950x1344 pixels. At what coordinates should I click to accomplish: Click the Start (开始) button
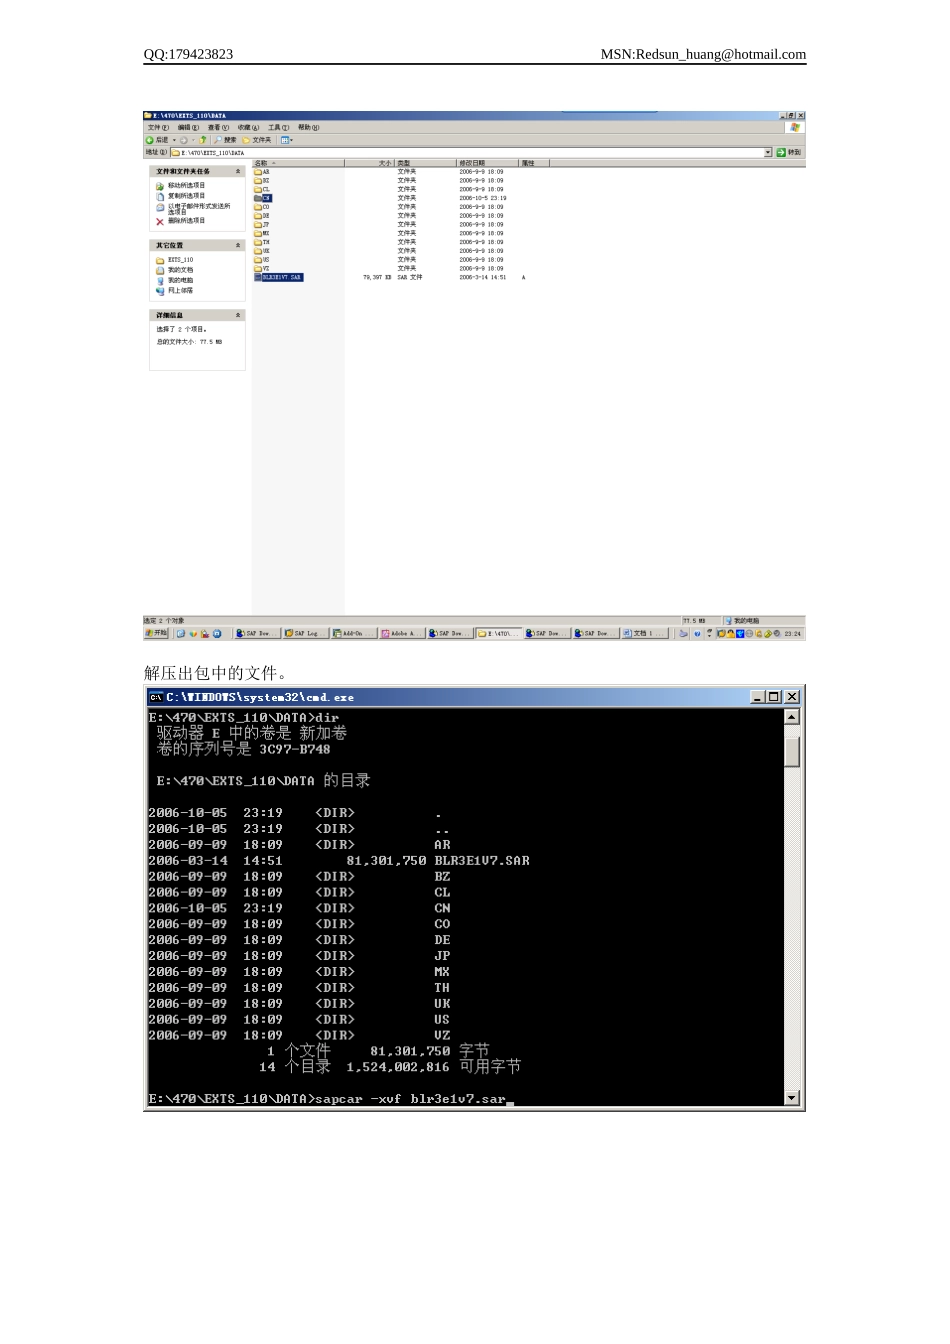(x=157, y=633)
